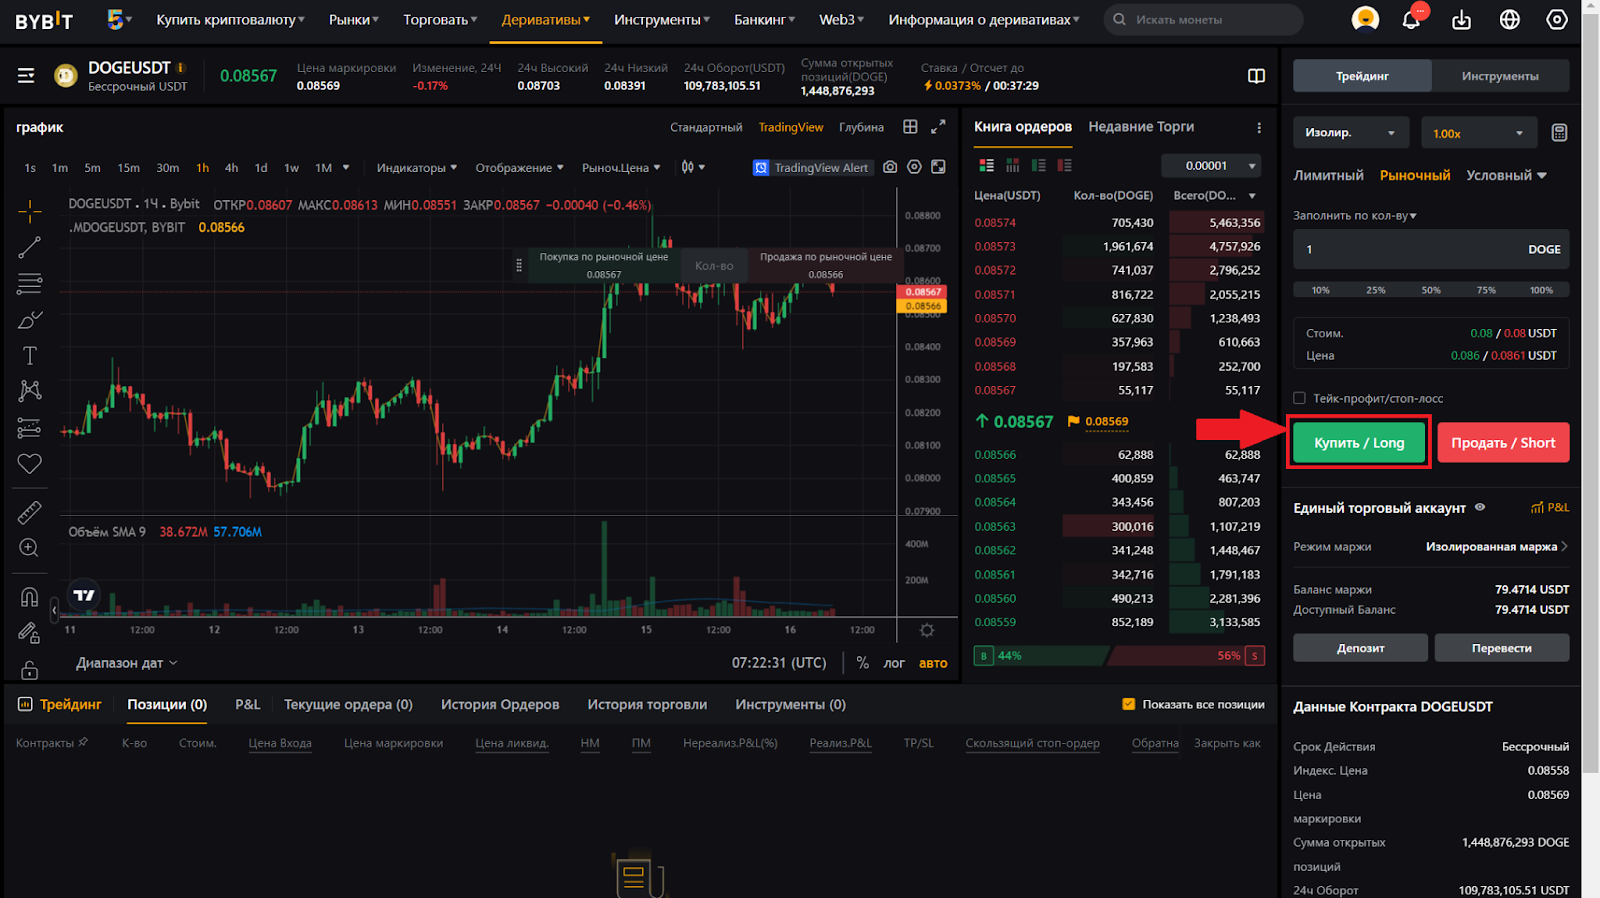Open the Display dropdown on chart
1600x898 pixels.
(x=519, y=168)
